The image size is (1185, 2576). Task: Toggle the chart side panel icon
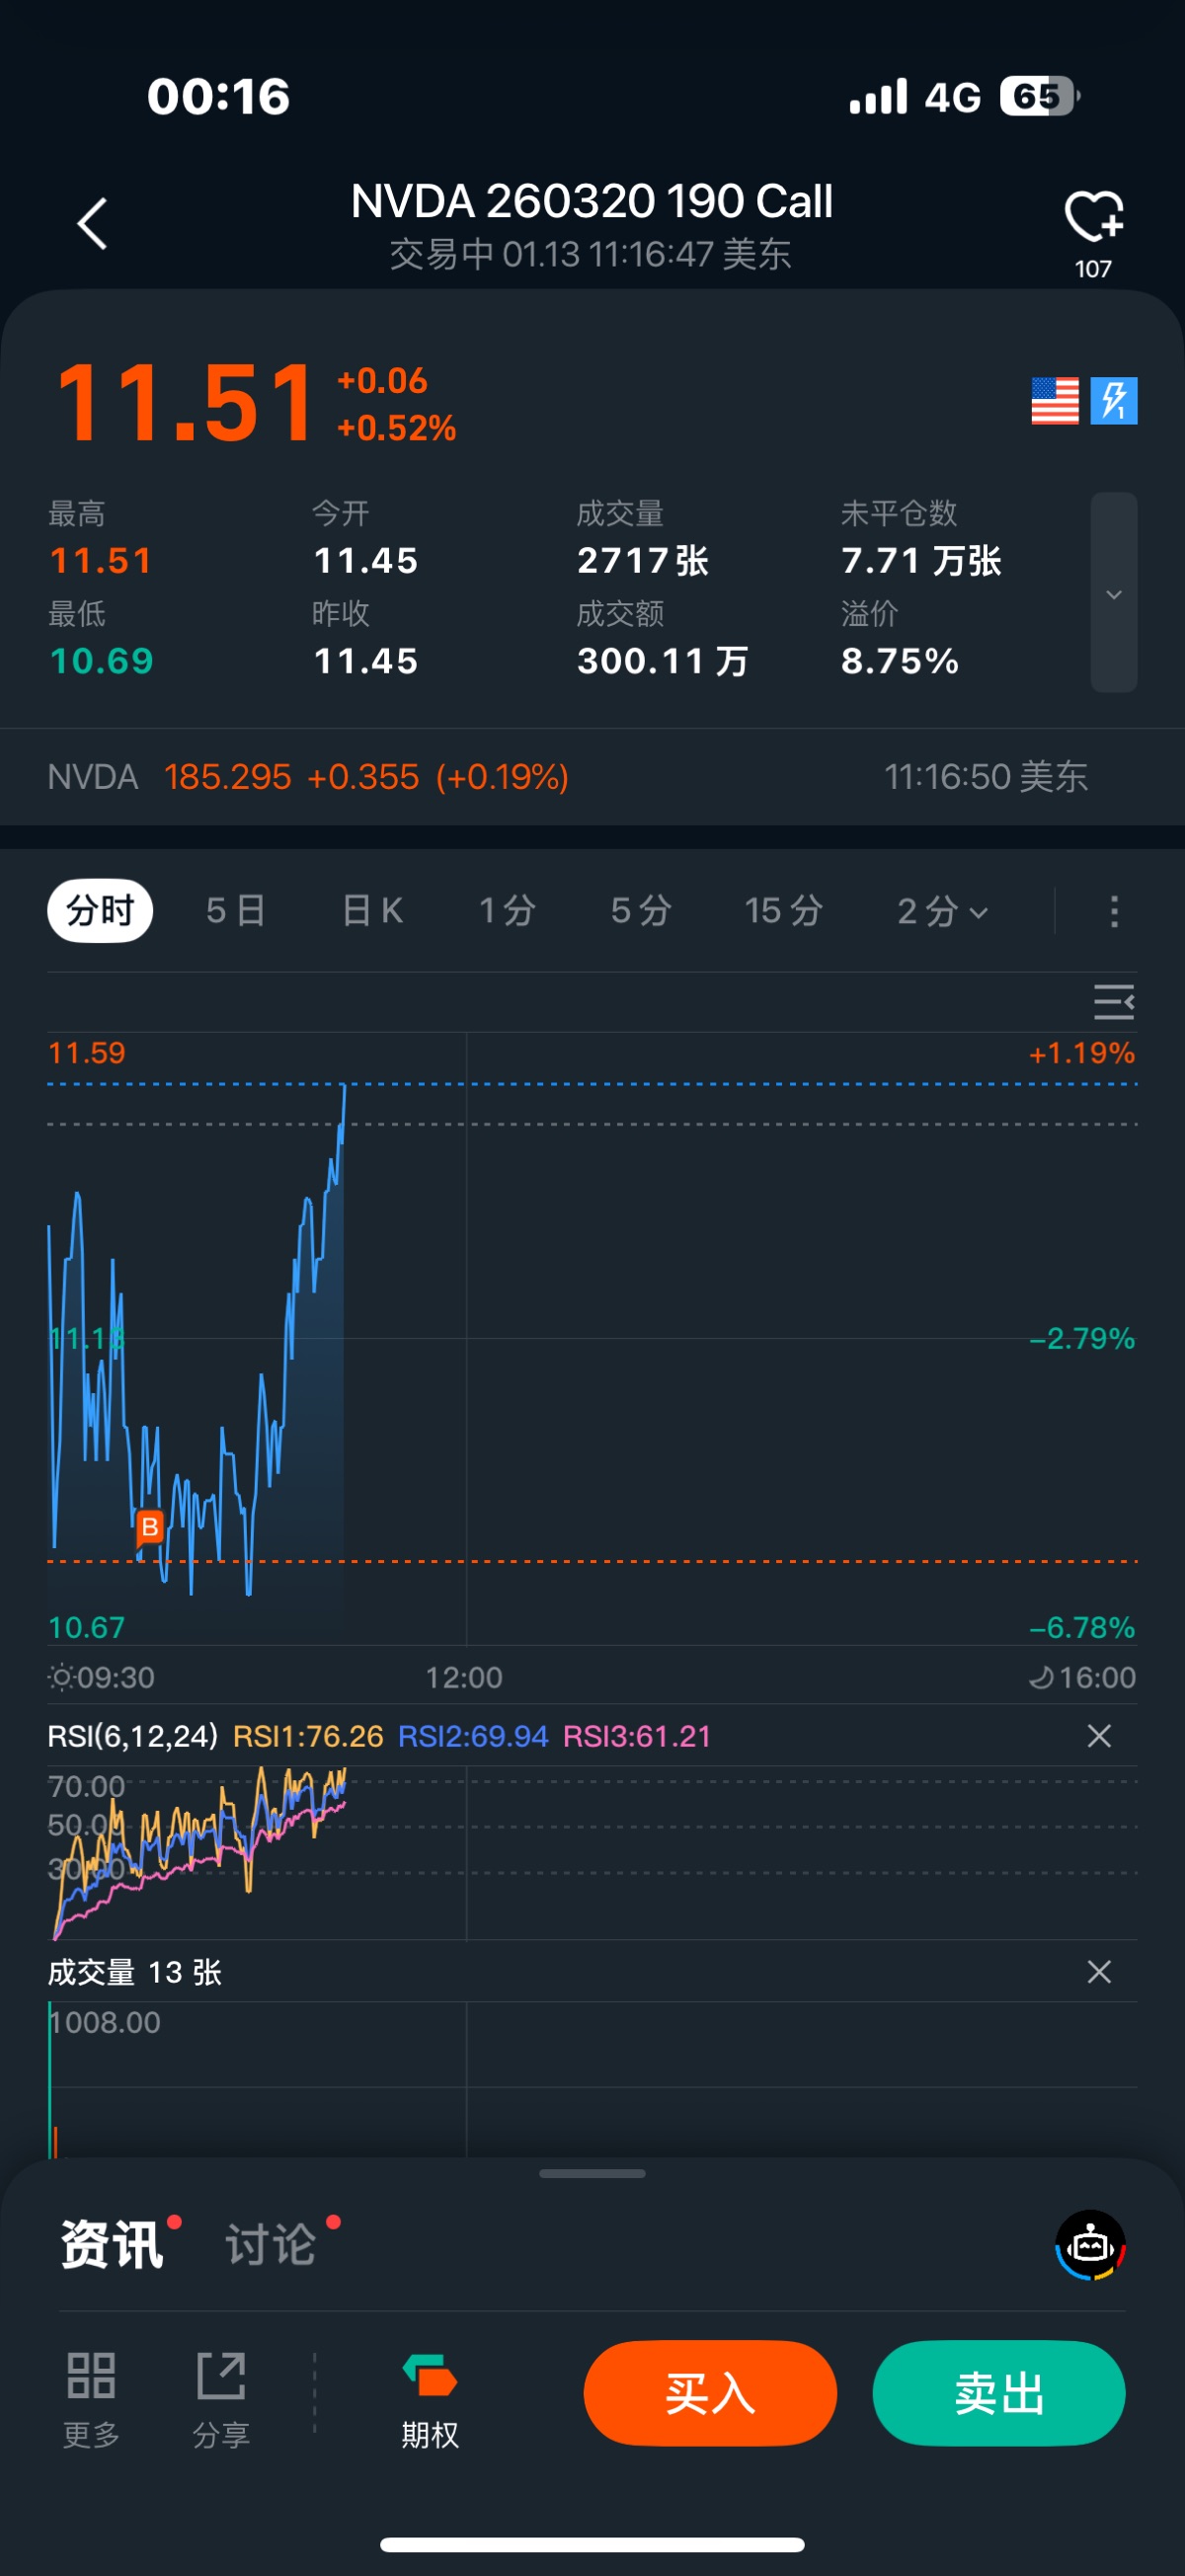coord(1113,1001)
